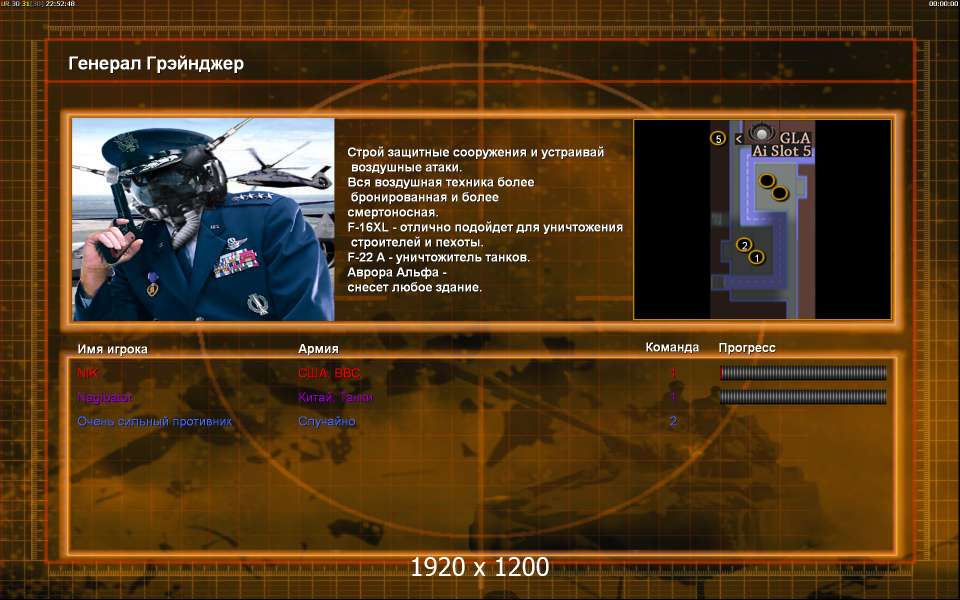
Task: Click army entry 'США: ВВС'
Action: pos(329,373)
